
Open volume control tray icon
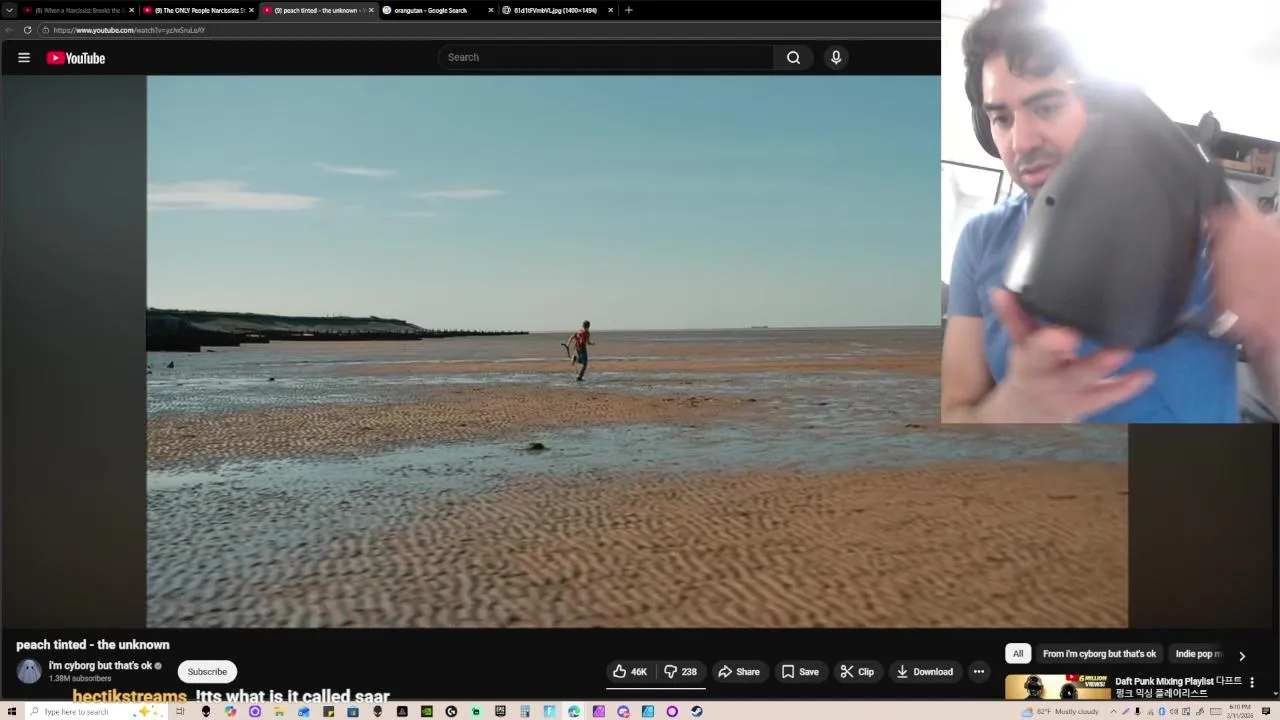coord(1174,711)
